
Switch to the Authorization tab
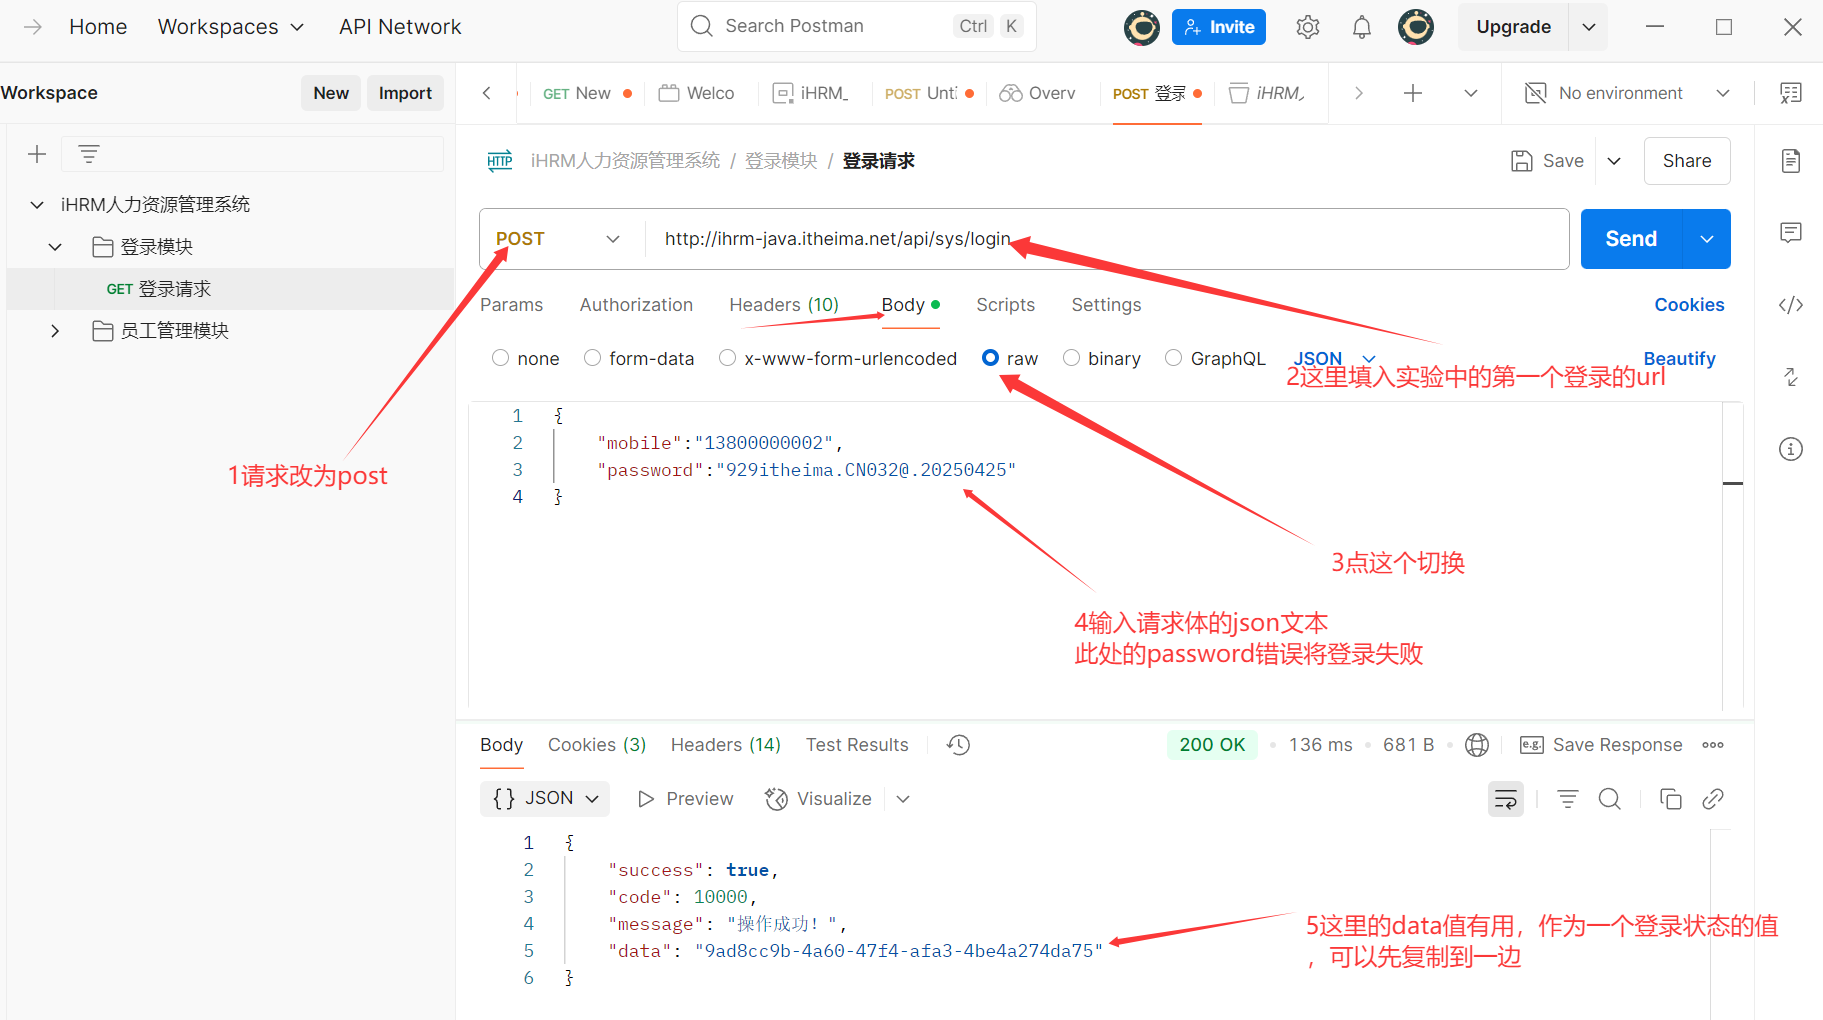coord(636,305)
